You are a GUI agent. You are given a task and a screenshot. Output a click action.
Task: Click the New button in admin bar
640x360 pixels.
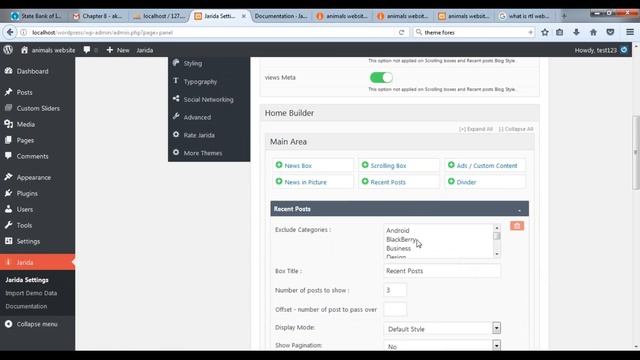(118, 50)
